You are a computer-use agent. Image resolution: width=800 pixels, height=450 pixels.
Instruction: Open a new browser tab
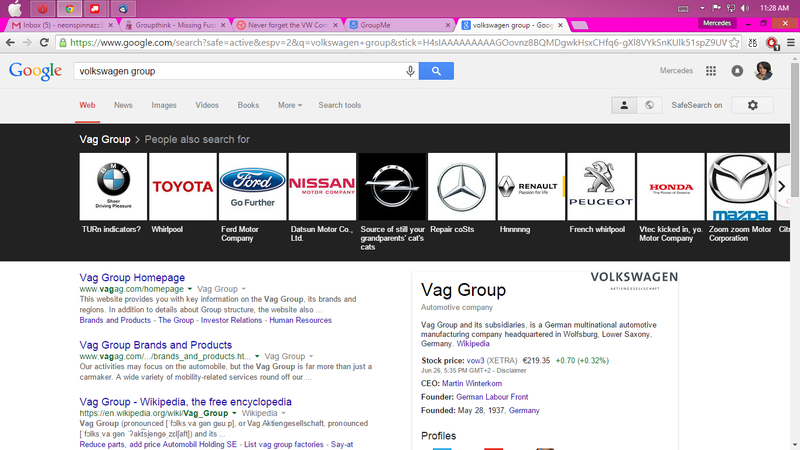click(x=579, y=25)
